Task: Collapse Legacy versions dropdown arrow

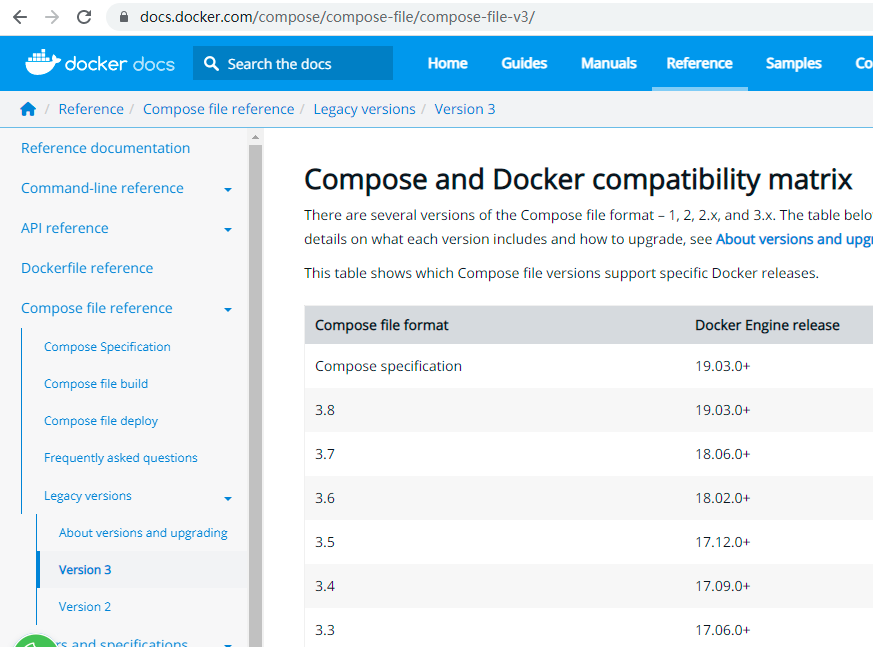Action: (x=228, y=499)
